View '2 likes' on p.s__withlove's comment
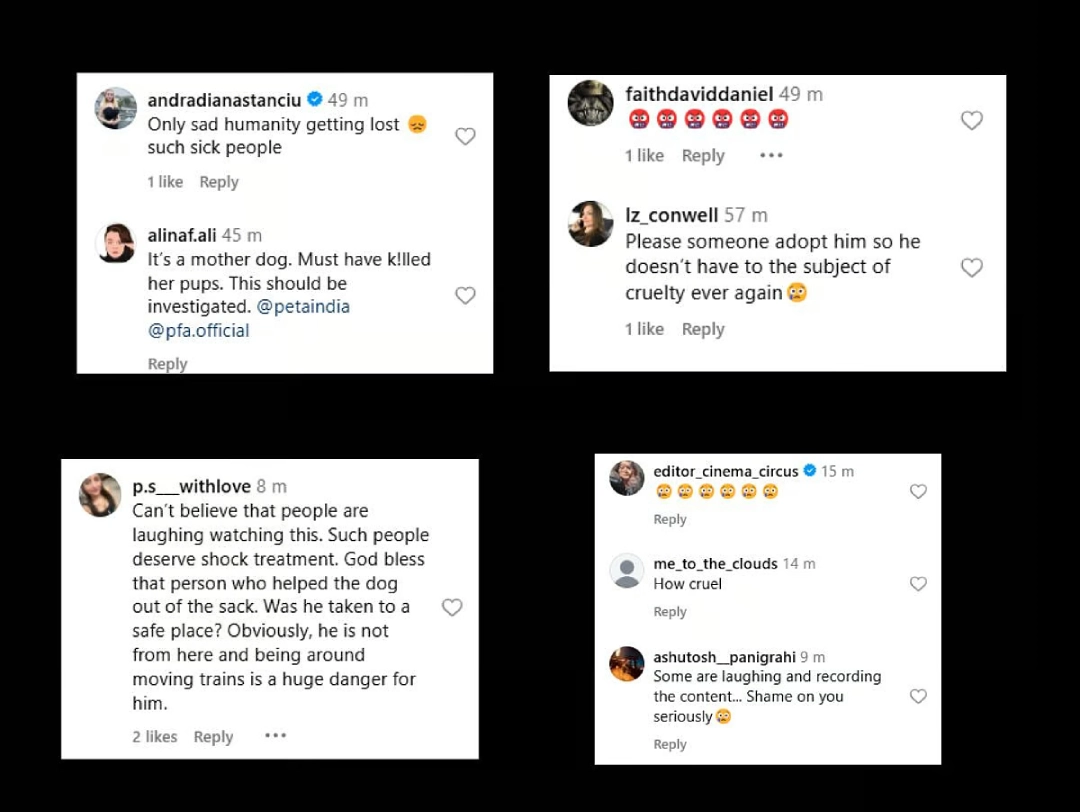 [155, 737]
